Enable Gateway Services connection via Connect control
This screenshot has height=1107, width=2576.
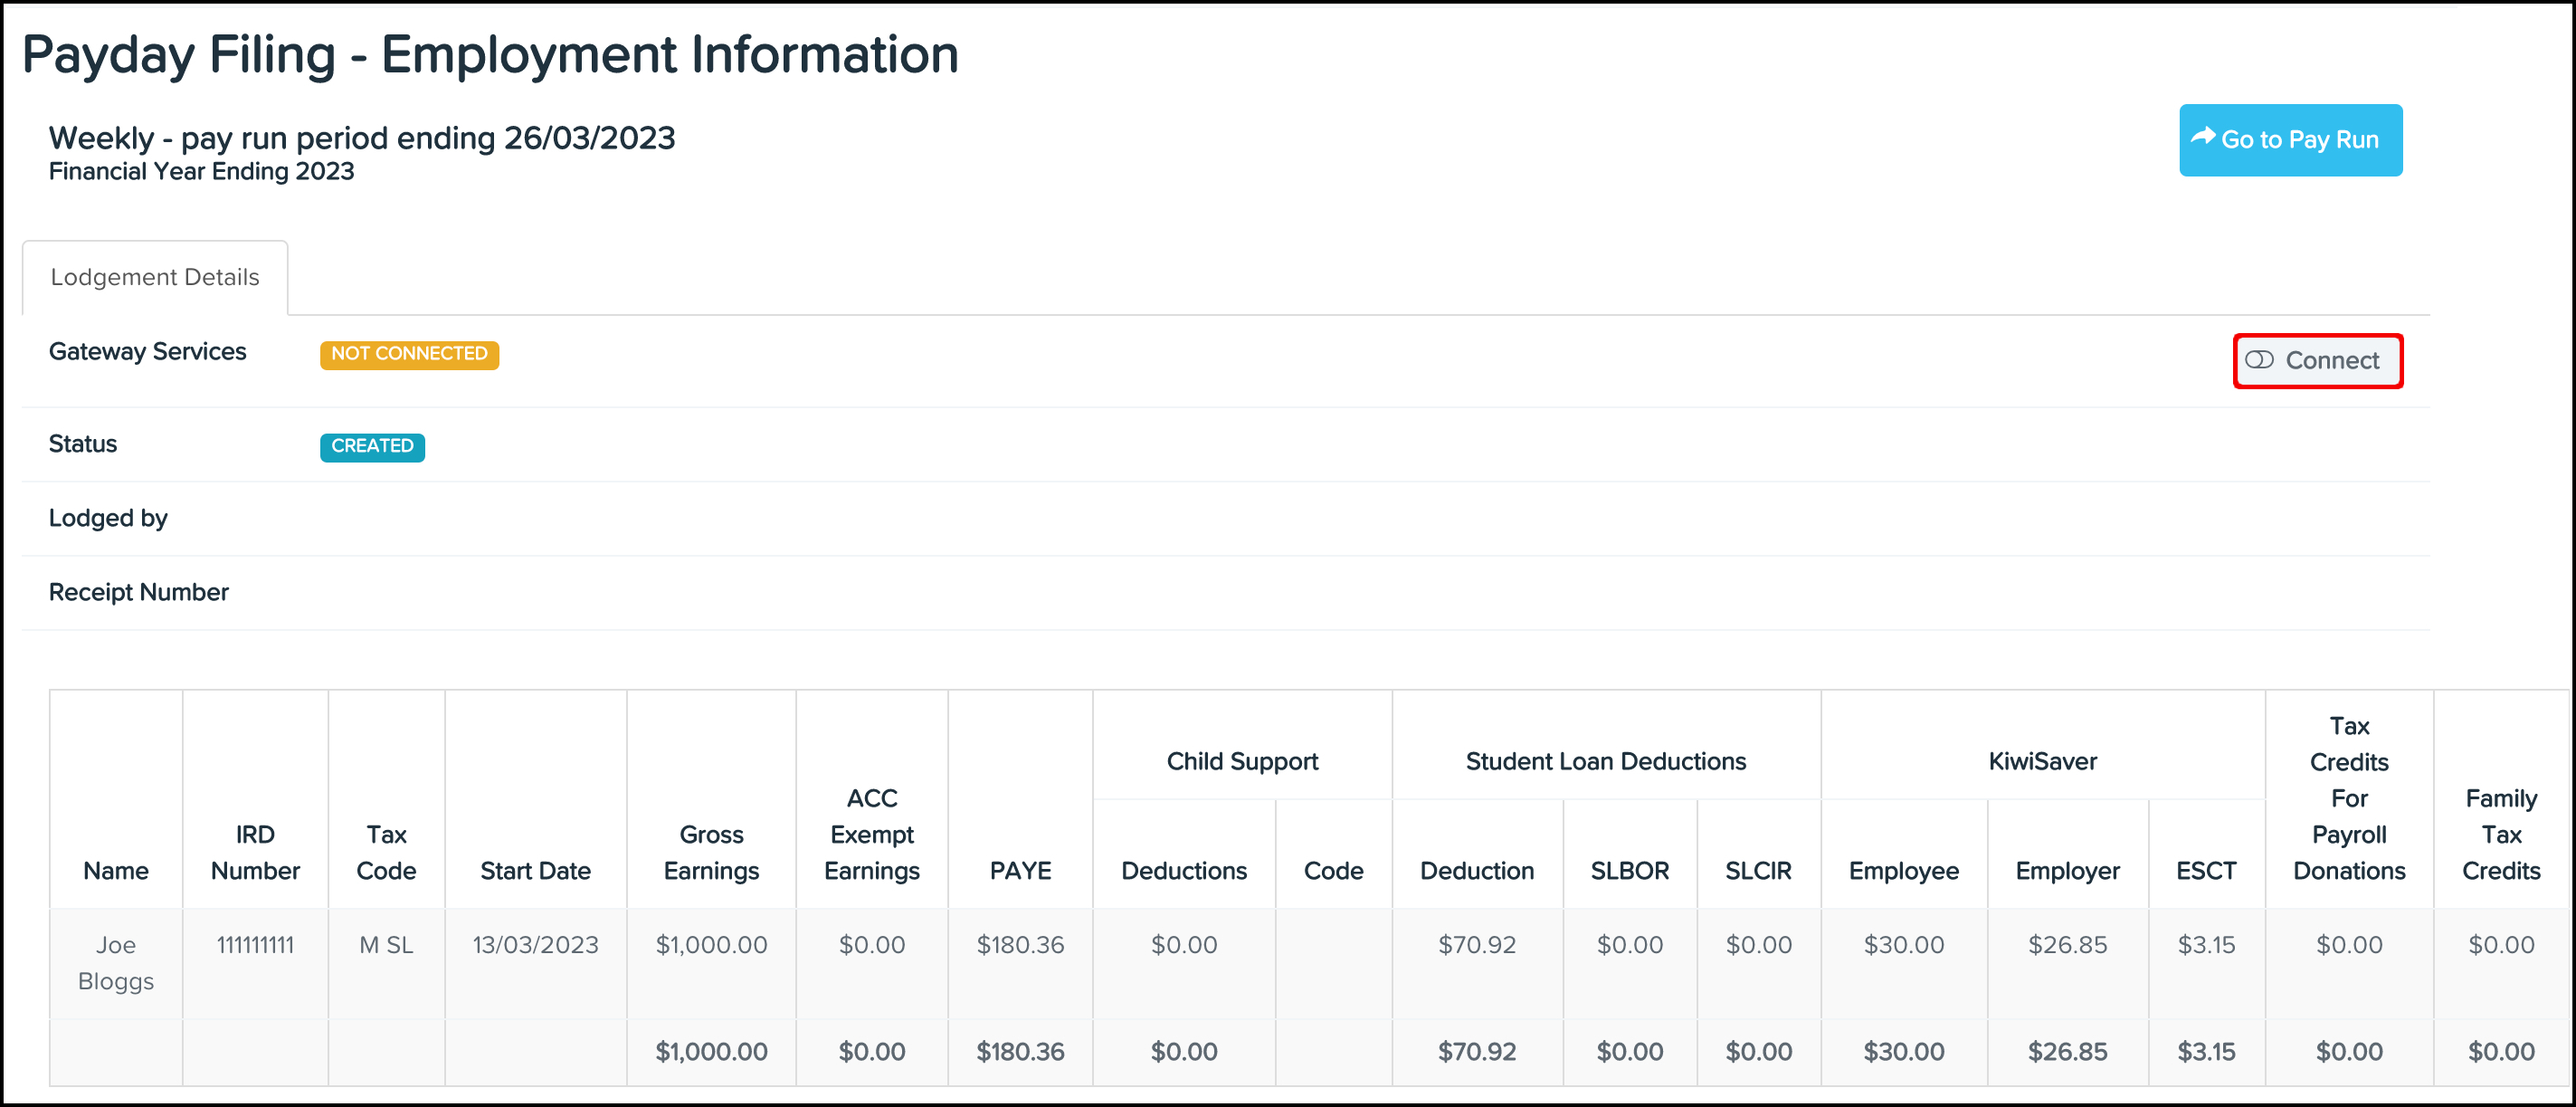pos(2317,360)
